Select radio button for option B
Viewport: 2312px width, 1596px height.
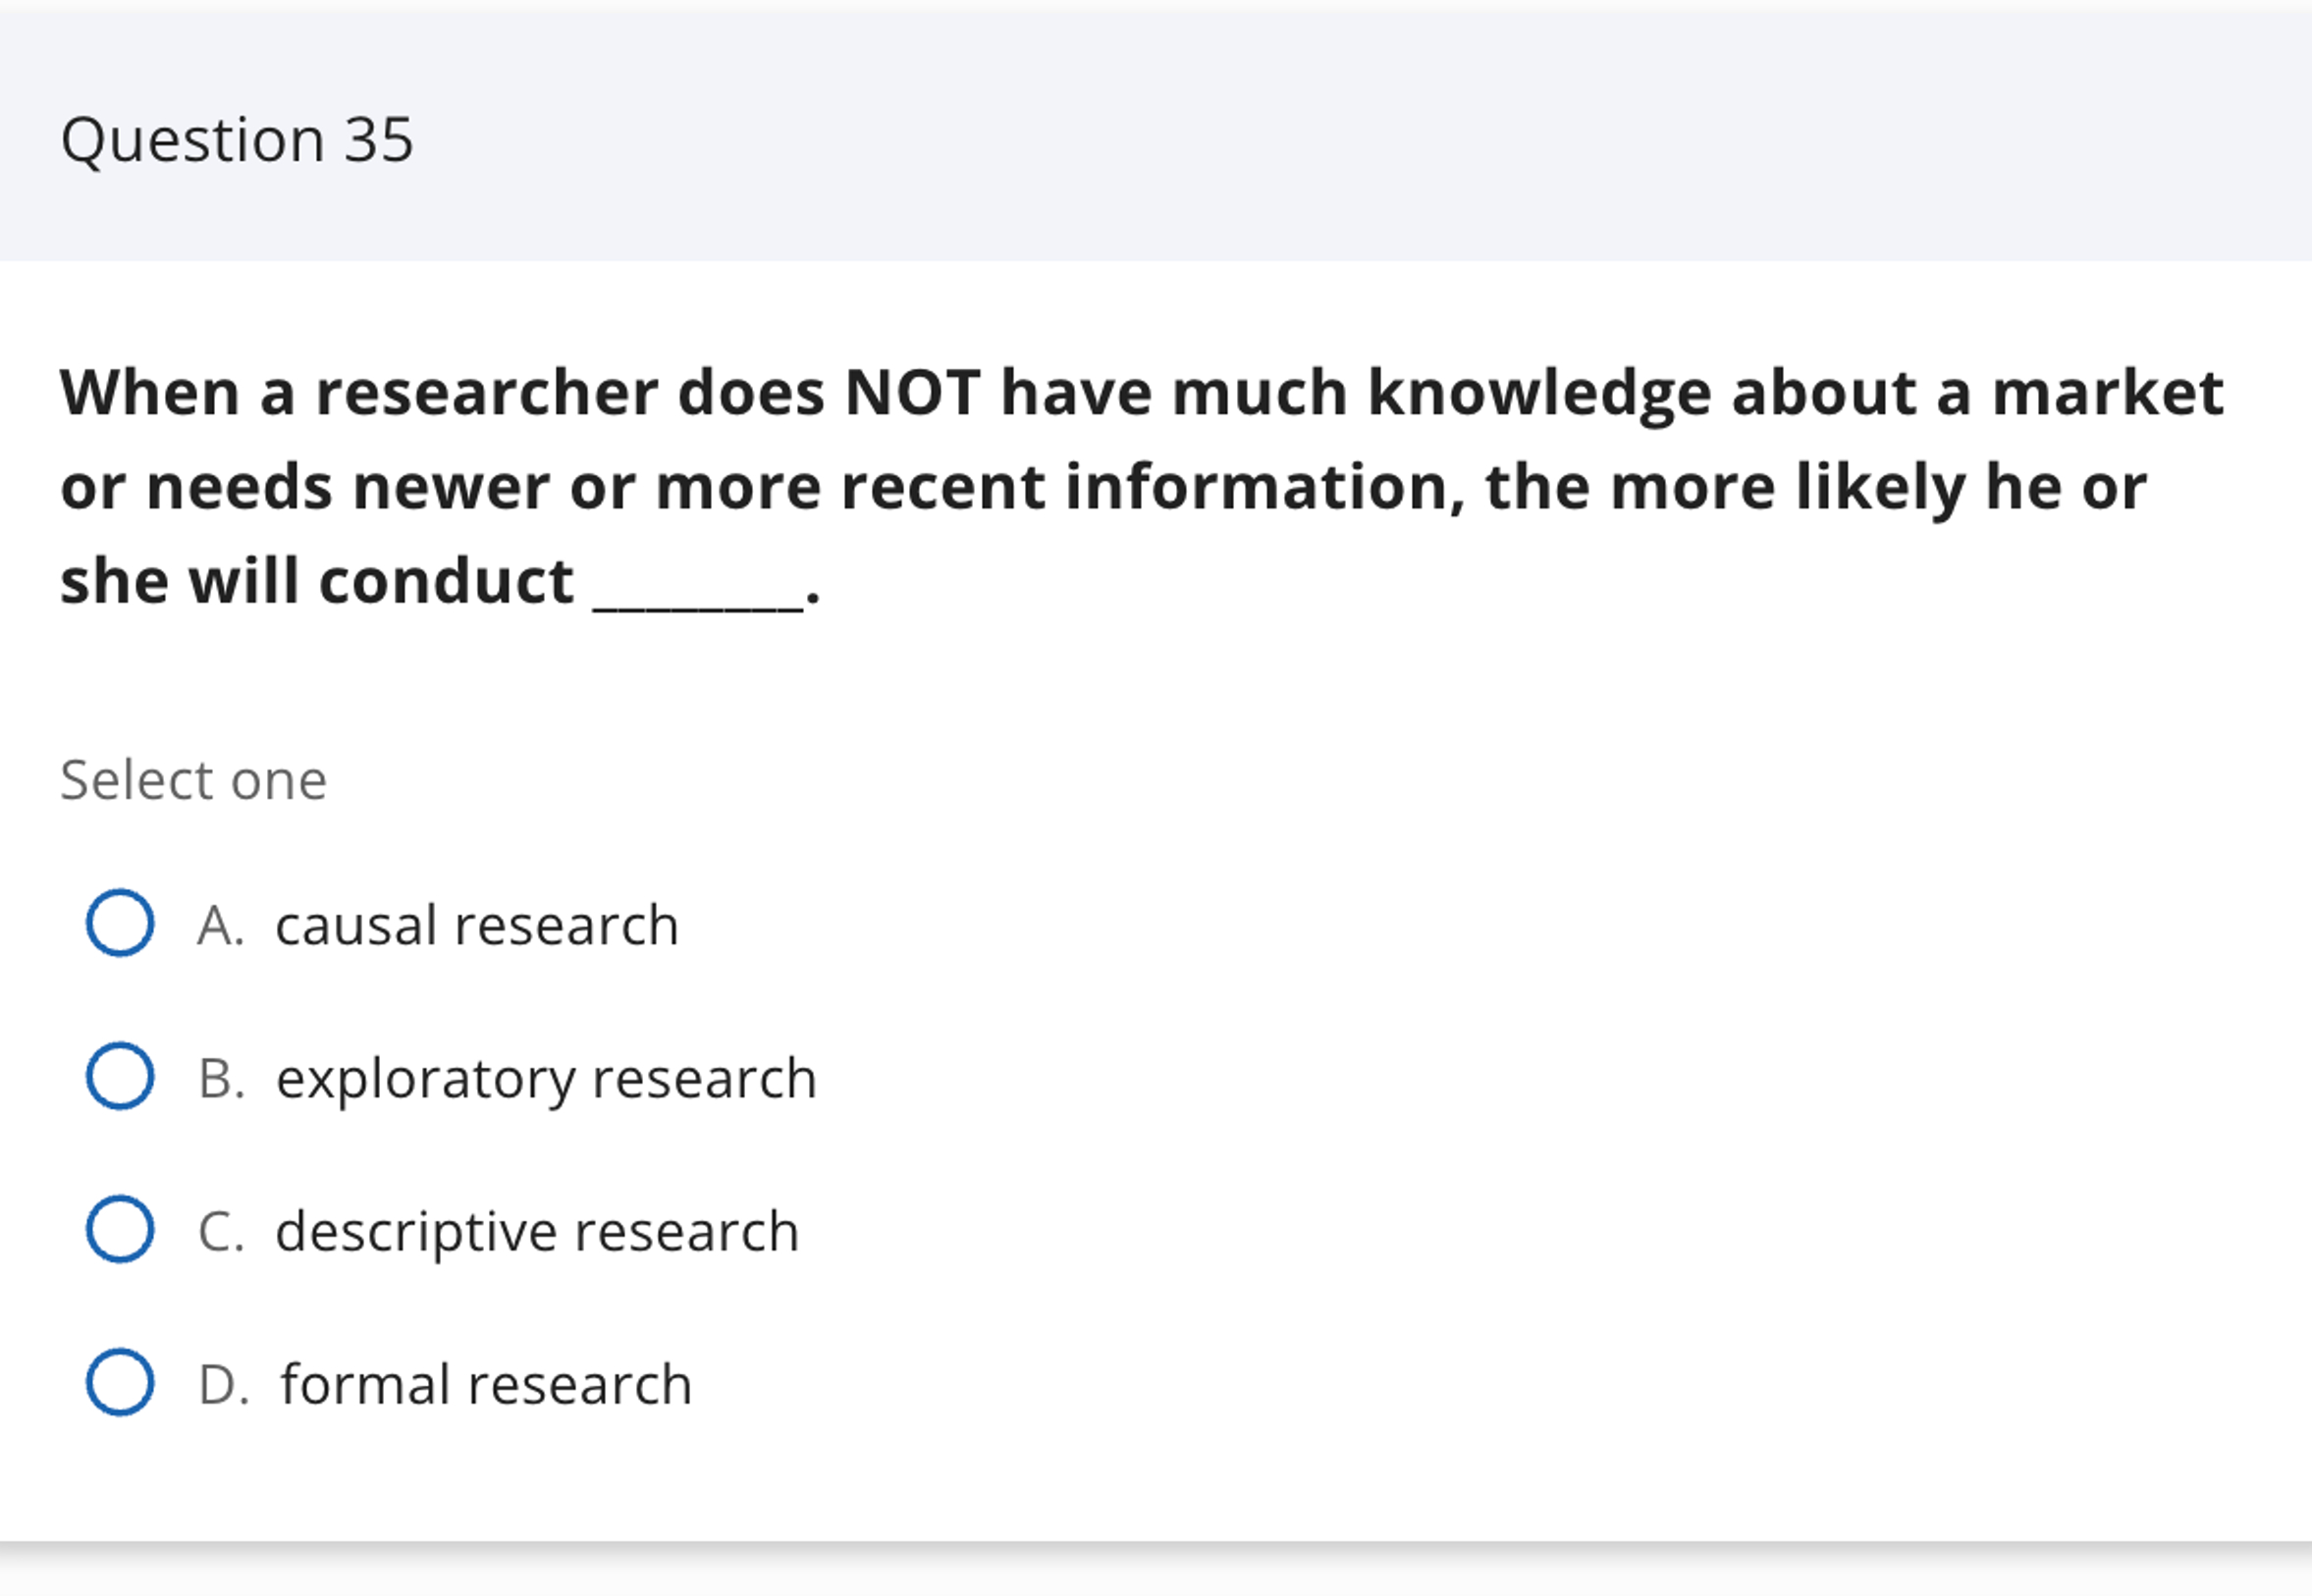[119, 1076]
